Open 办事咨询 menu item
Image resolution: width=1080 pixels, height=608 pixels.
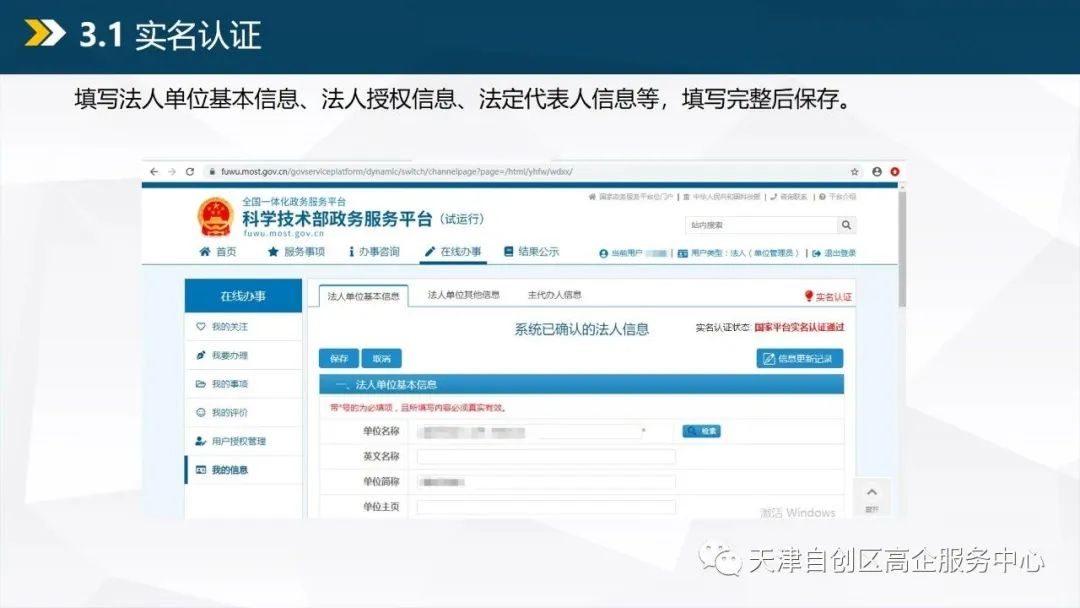[374, 251]
